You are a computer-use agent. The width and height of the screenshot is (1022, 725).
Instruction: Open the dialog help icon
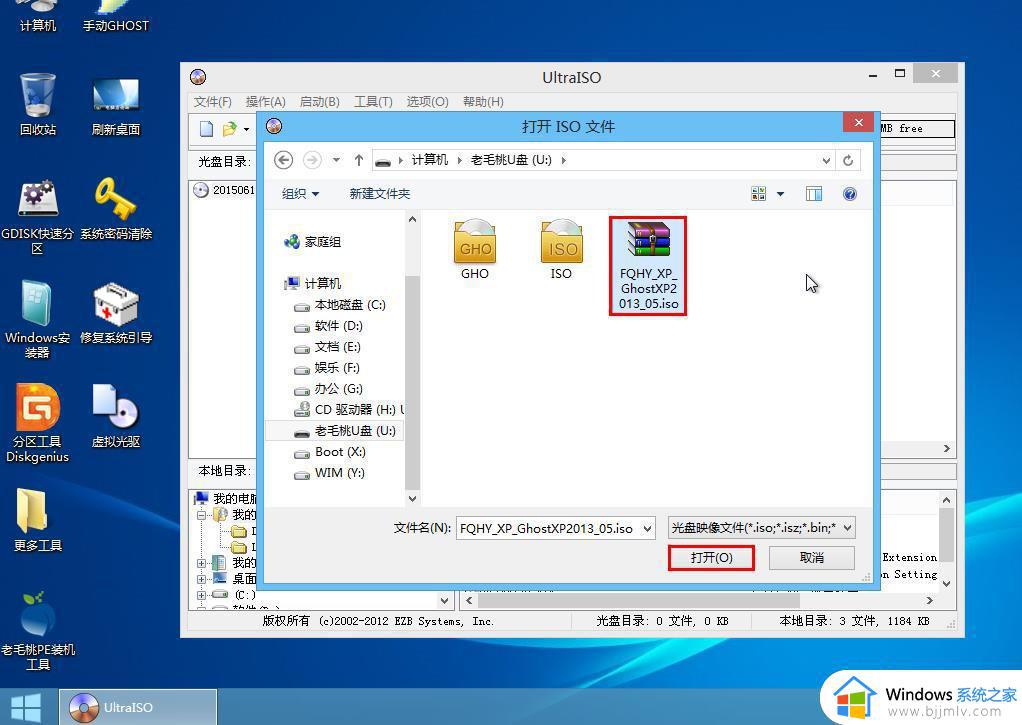pyautogui.click(x=849, y=194)
